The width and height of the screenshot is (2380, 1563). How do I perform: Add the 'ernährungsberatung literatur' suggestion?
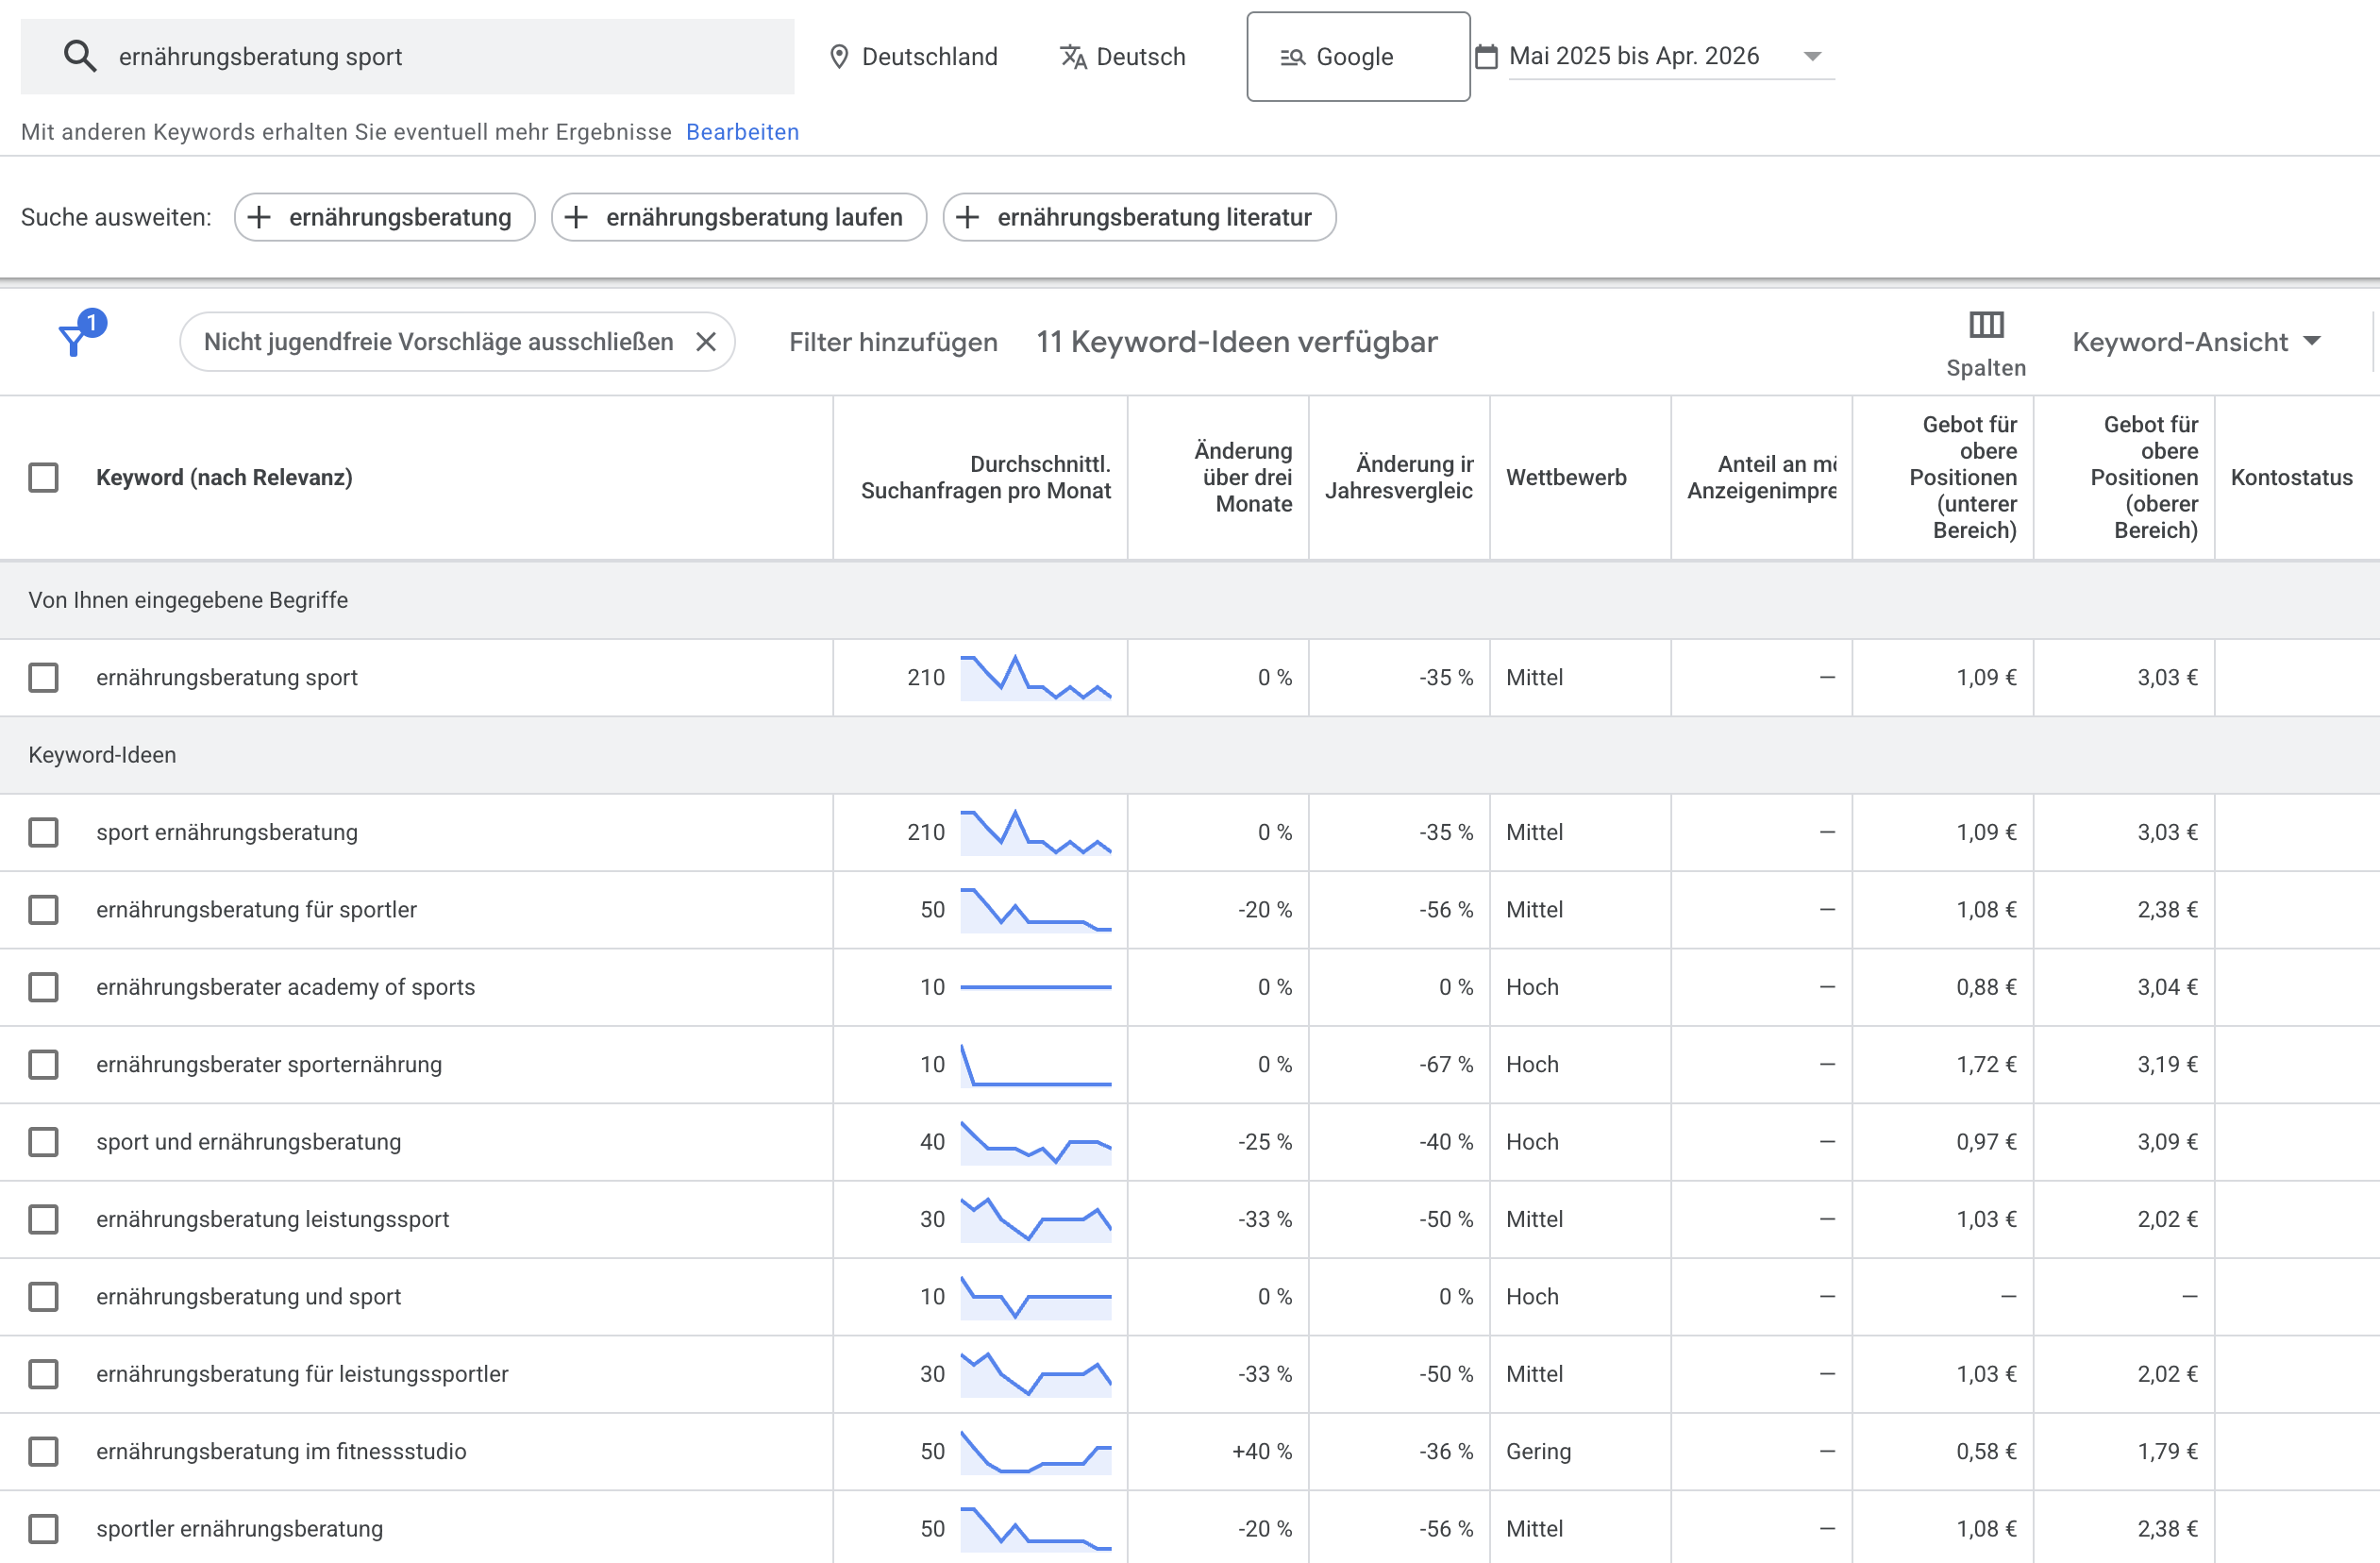point(1139,217)
